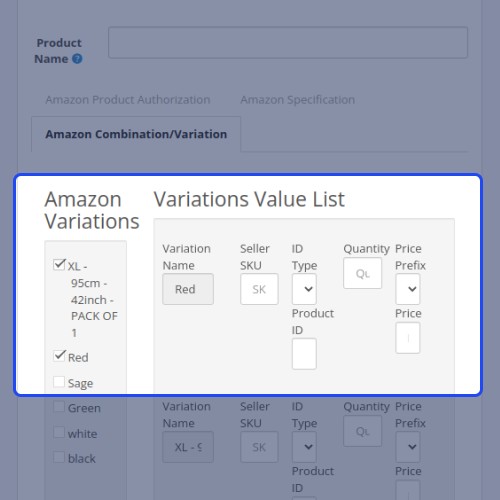The height and width of the screenshot is (500, 500).
Task: Enable the Sage variation checkbox
Action: (59, 382)
